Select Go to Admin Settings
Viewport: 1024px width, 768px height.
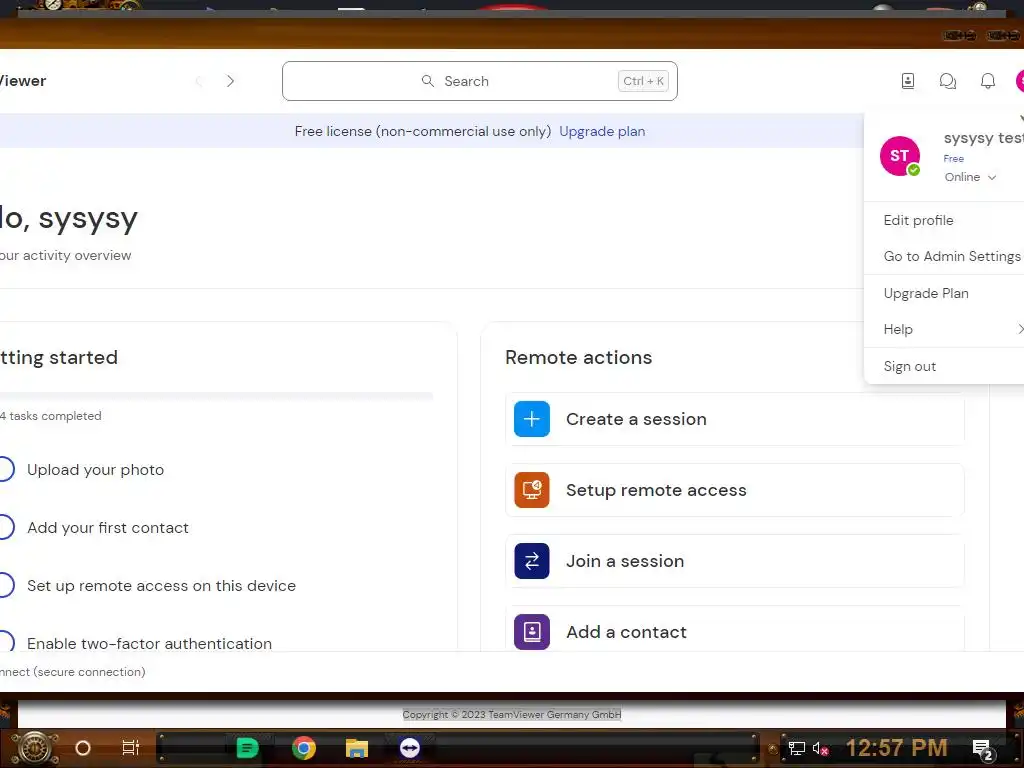tap(952, 256)
